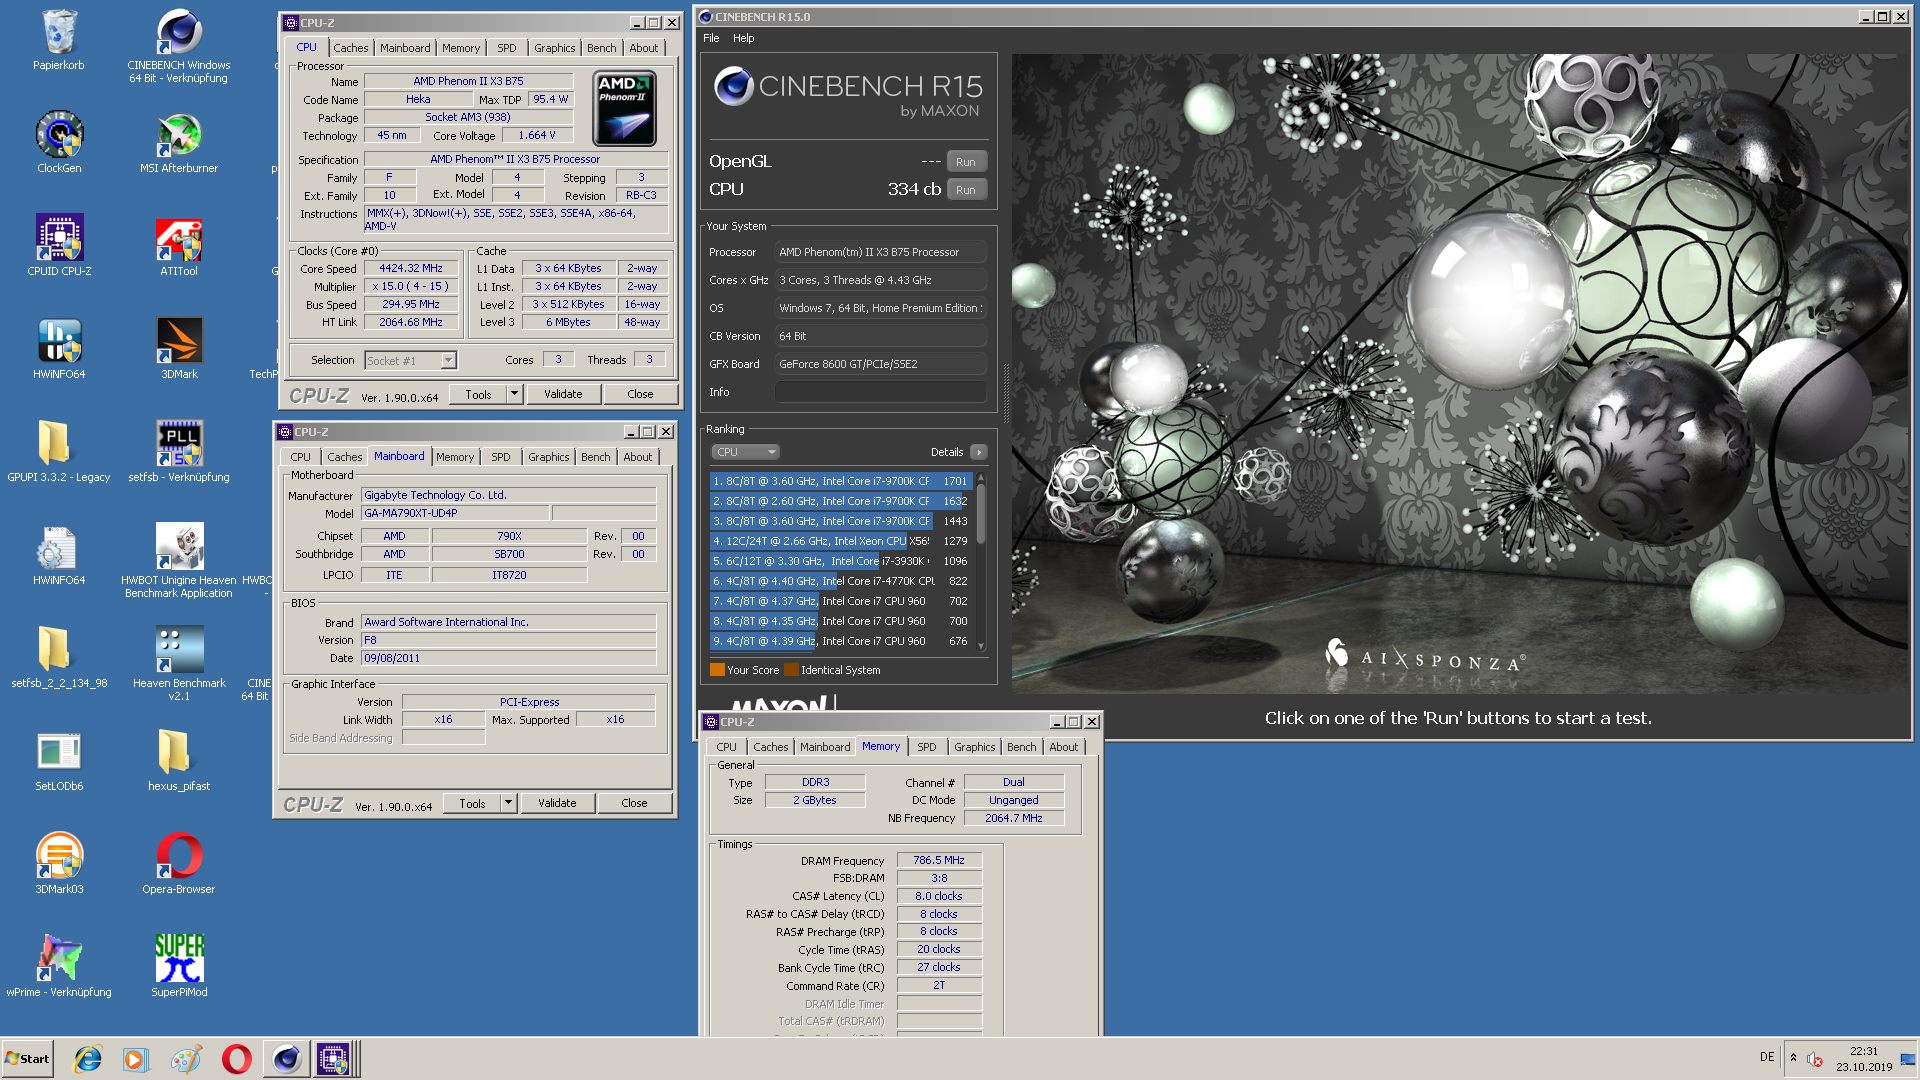1920x1080 pixels.
Task: Click the Opera icon in the taskbar
Action: click(236, 1059)
